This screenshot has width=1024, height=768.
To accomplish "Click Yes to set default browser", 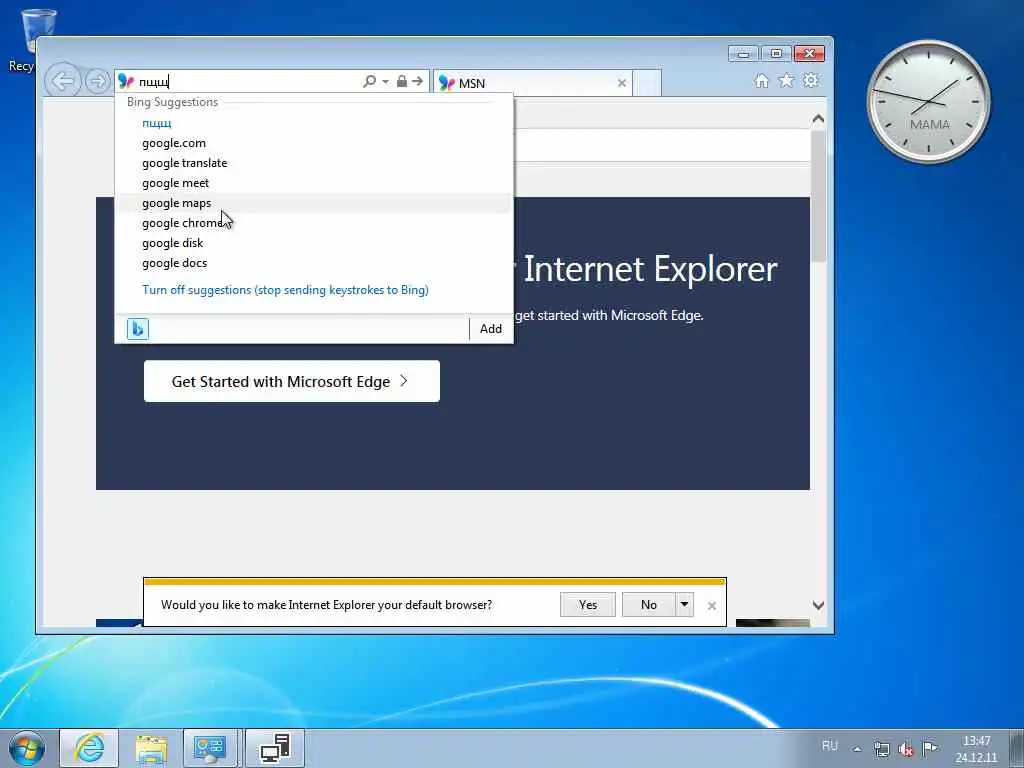I will [x=588, y=605].
